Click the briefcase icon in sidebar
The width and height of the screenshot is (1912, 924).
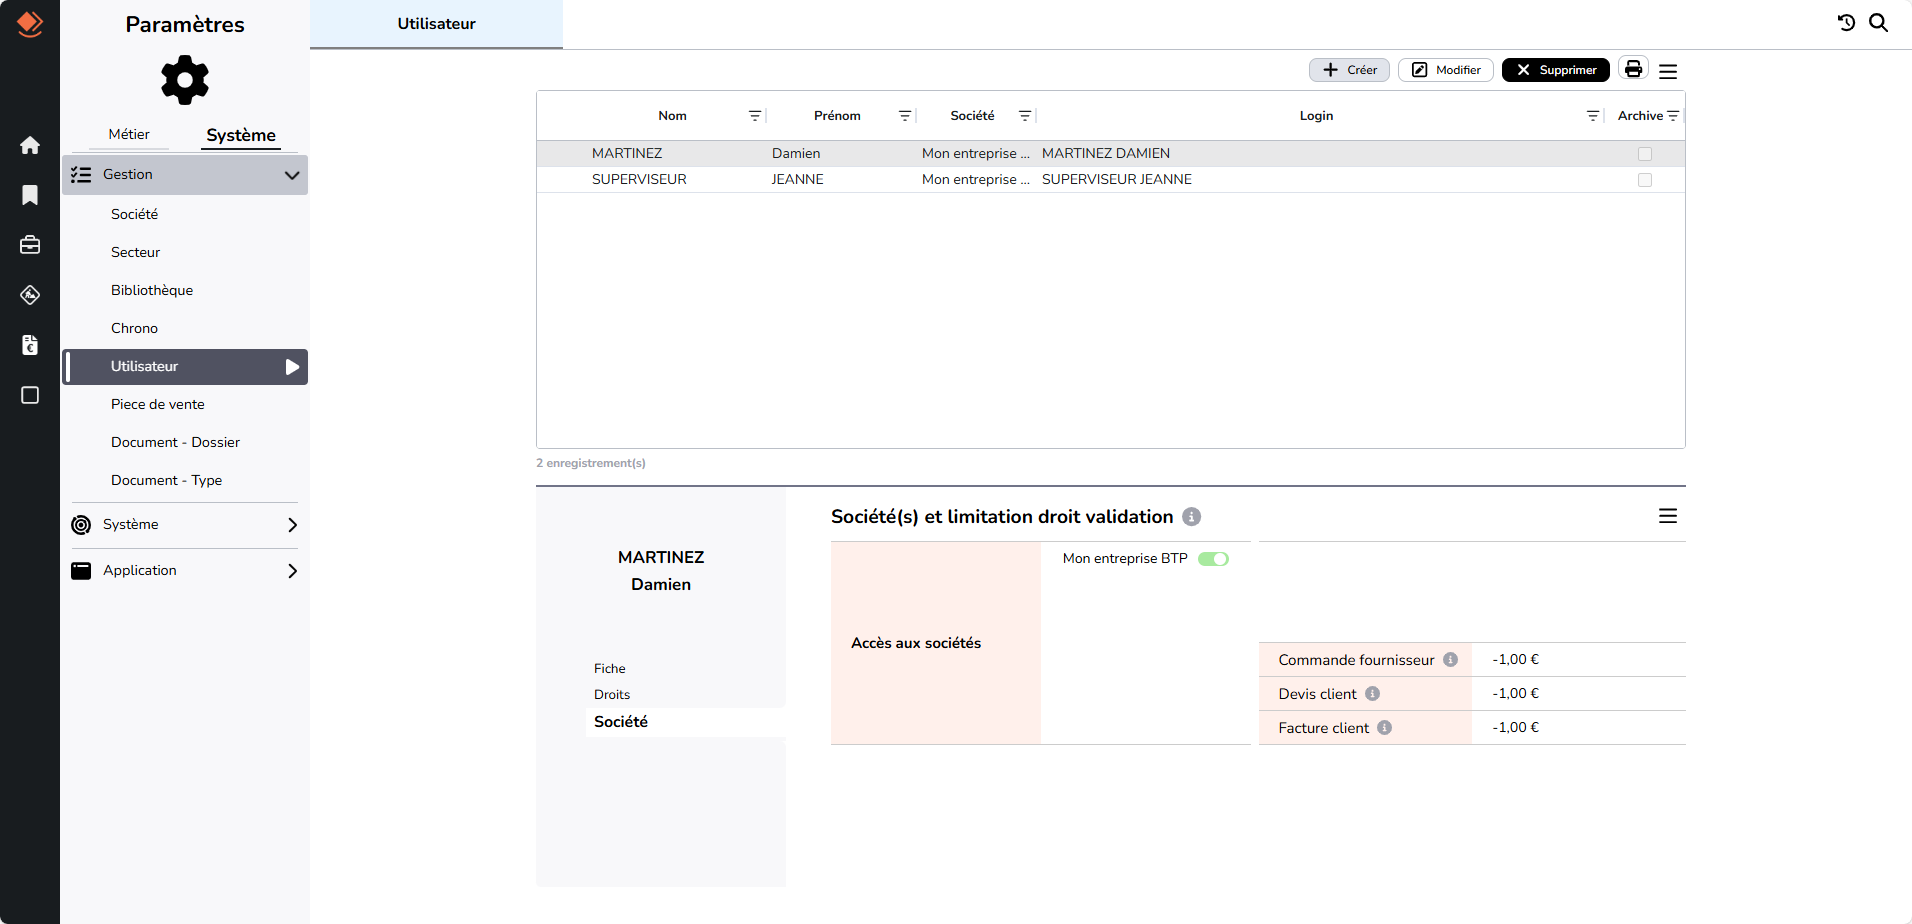tap(30, 245)
